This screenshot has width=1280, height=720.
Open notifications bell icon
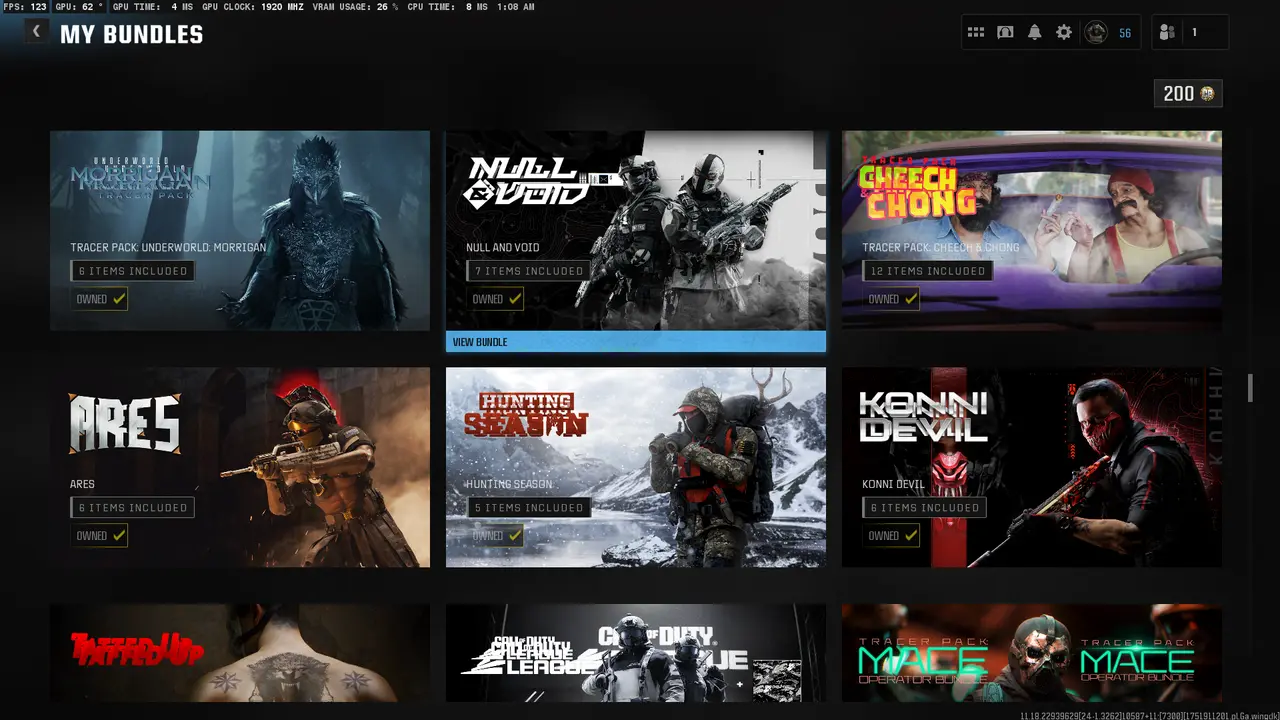click(1034, 33)
